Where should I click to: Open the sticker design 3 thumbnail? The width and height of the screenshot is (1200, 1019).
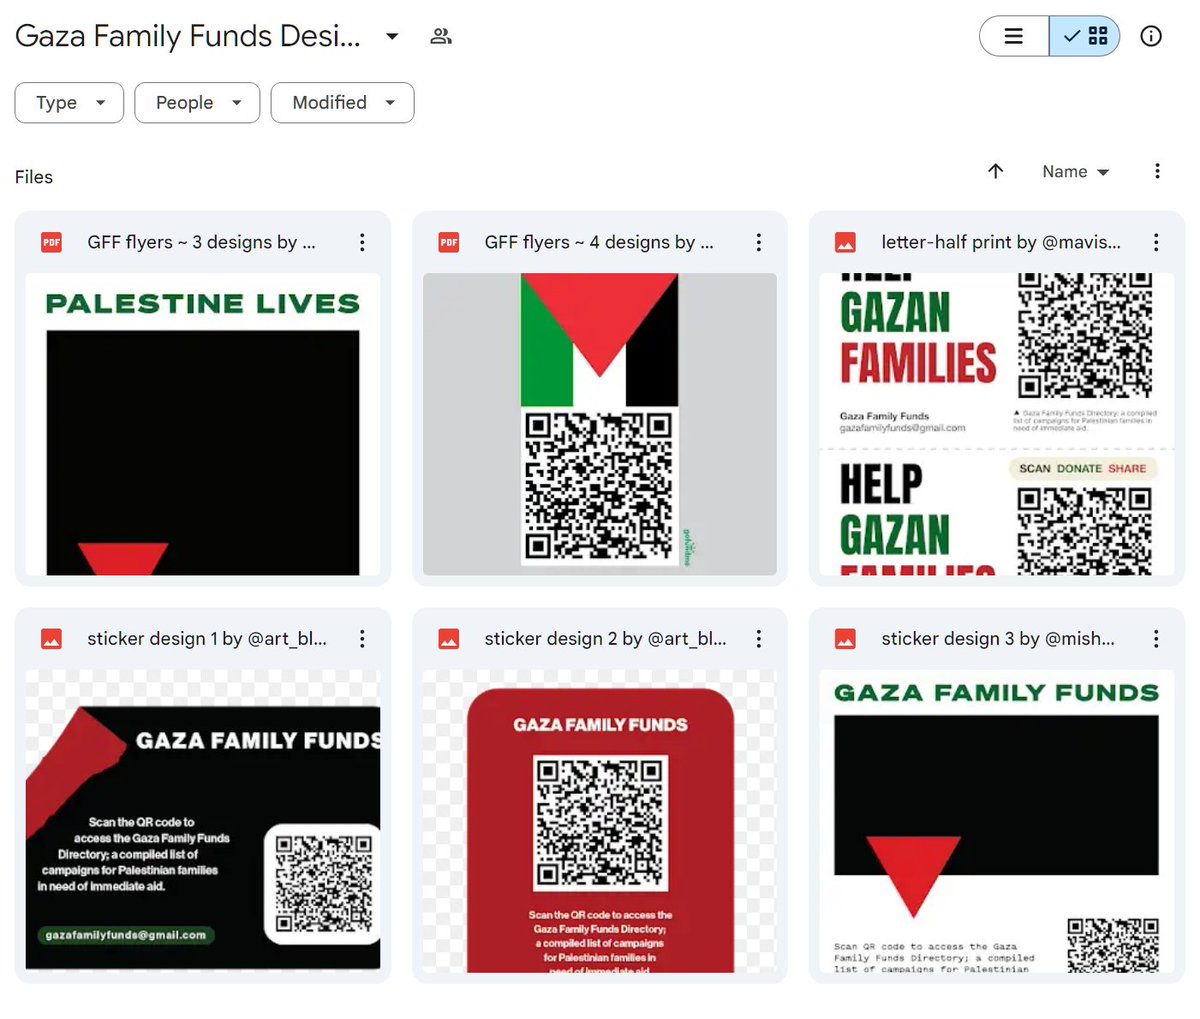997,820
